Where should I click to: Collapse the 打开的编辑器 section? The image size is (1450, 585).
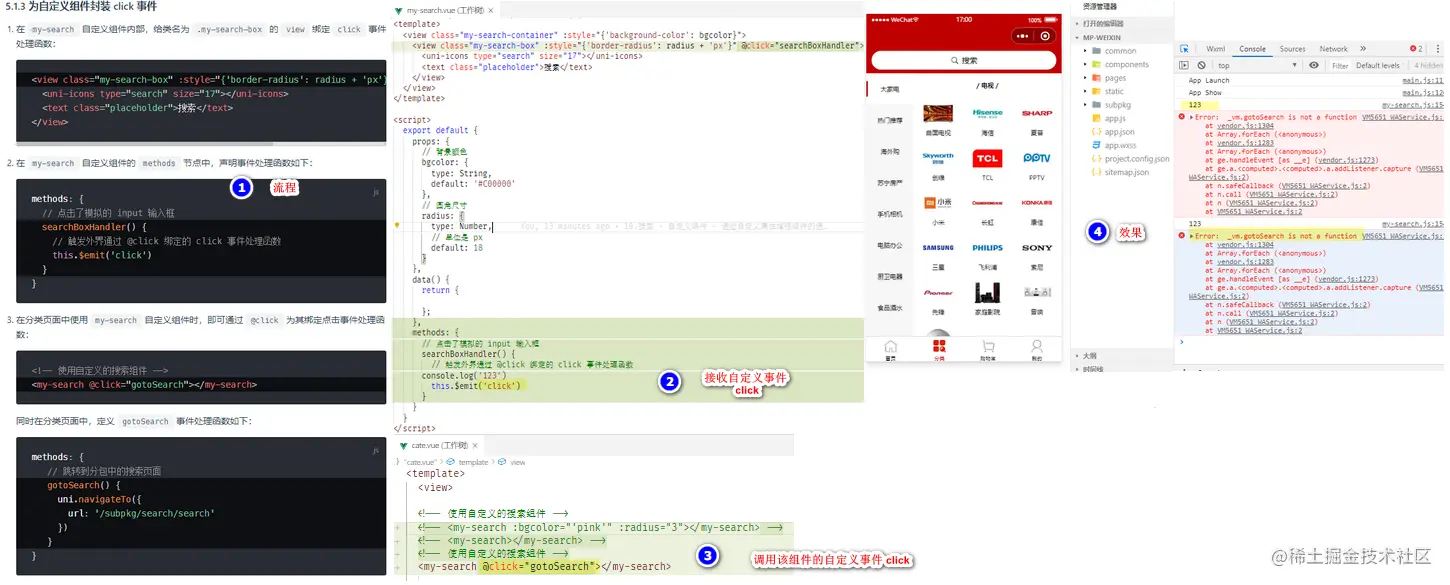pyautogui.click(x=1103, y=23)
